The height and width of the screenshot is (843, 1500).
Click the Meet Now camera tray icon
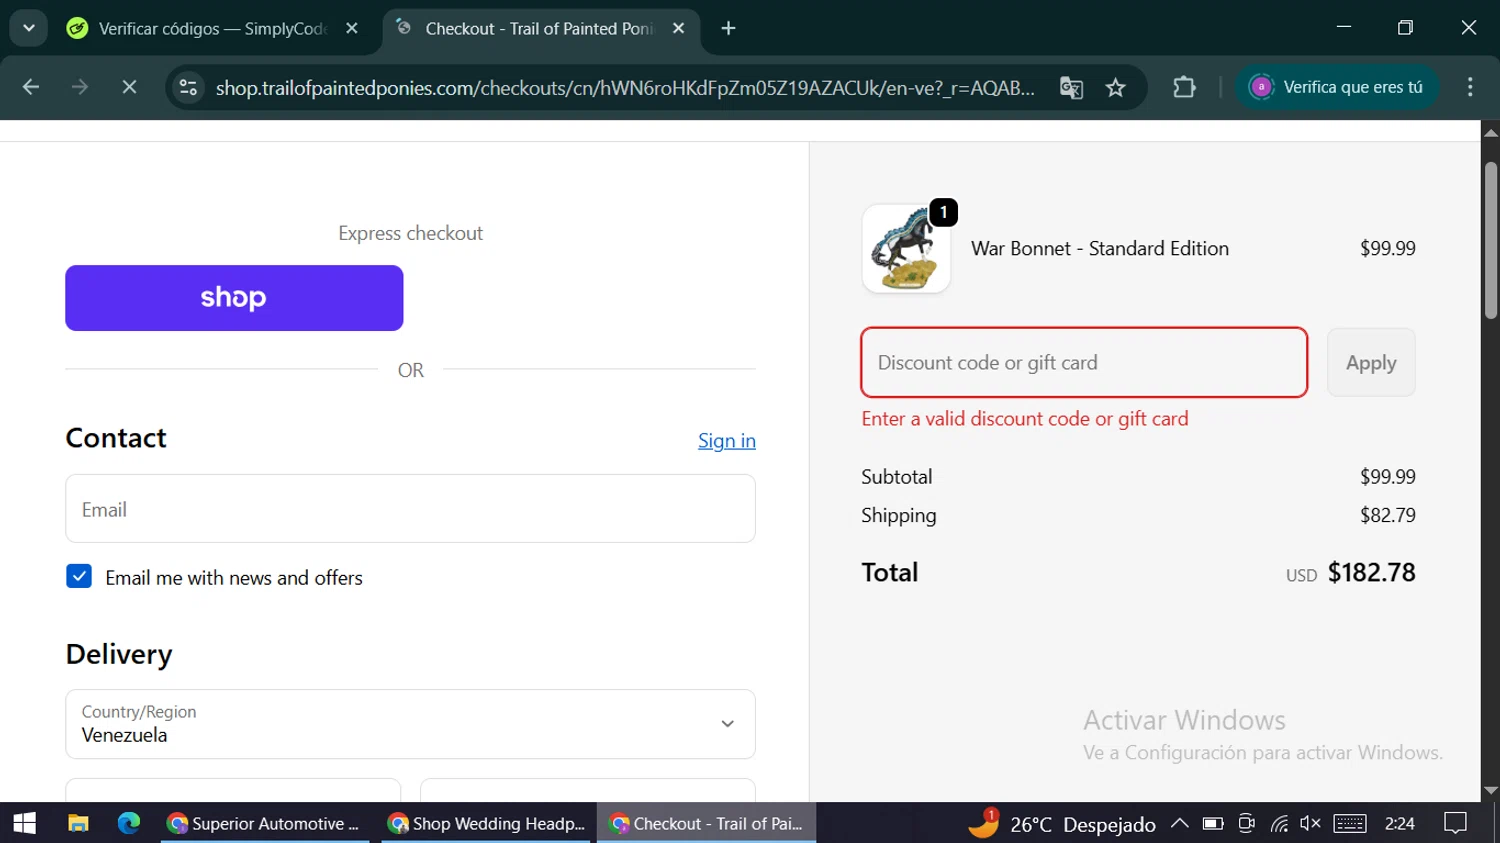pos(1246,823)
